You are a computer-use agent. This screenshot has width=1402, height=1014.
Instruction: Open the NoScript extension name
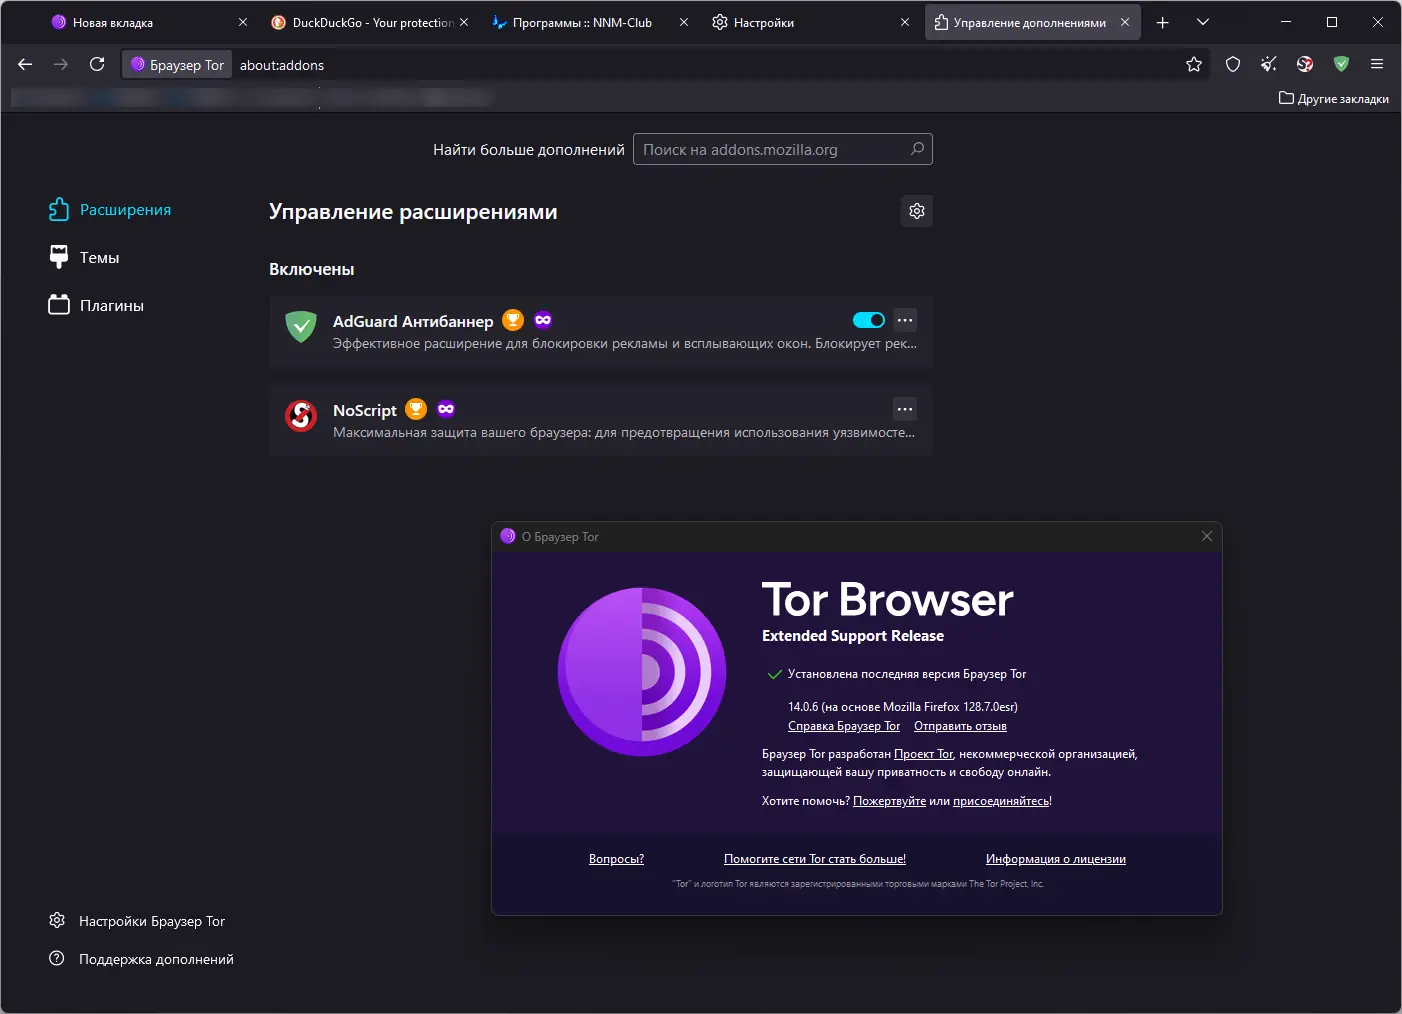[365, 410]
